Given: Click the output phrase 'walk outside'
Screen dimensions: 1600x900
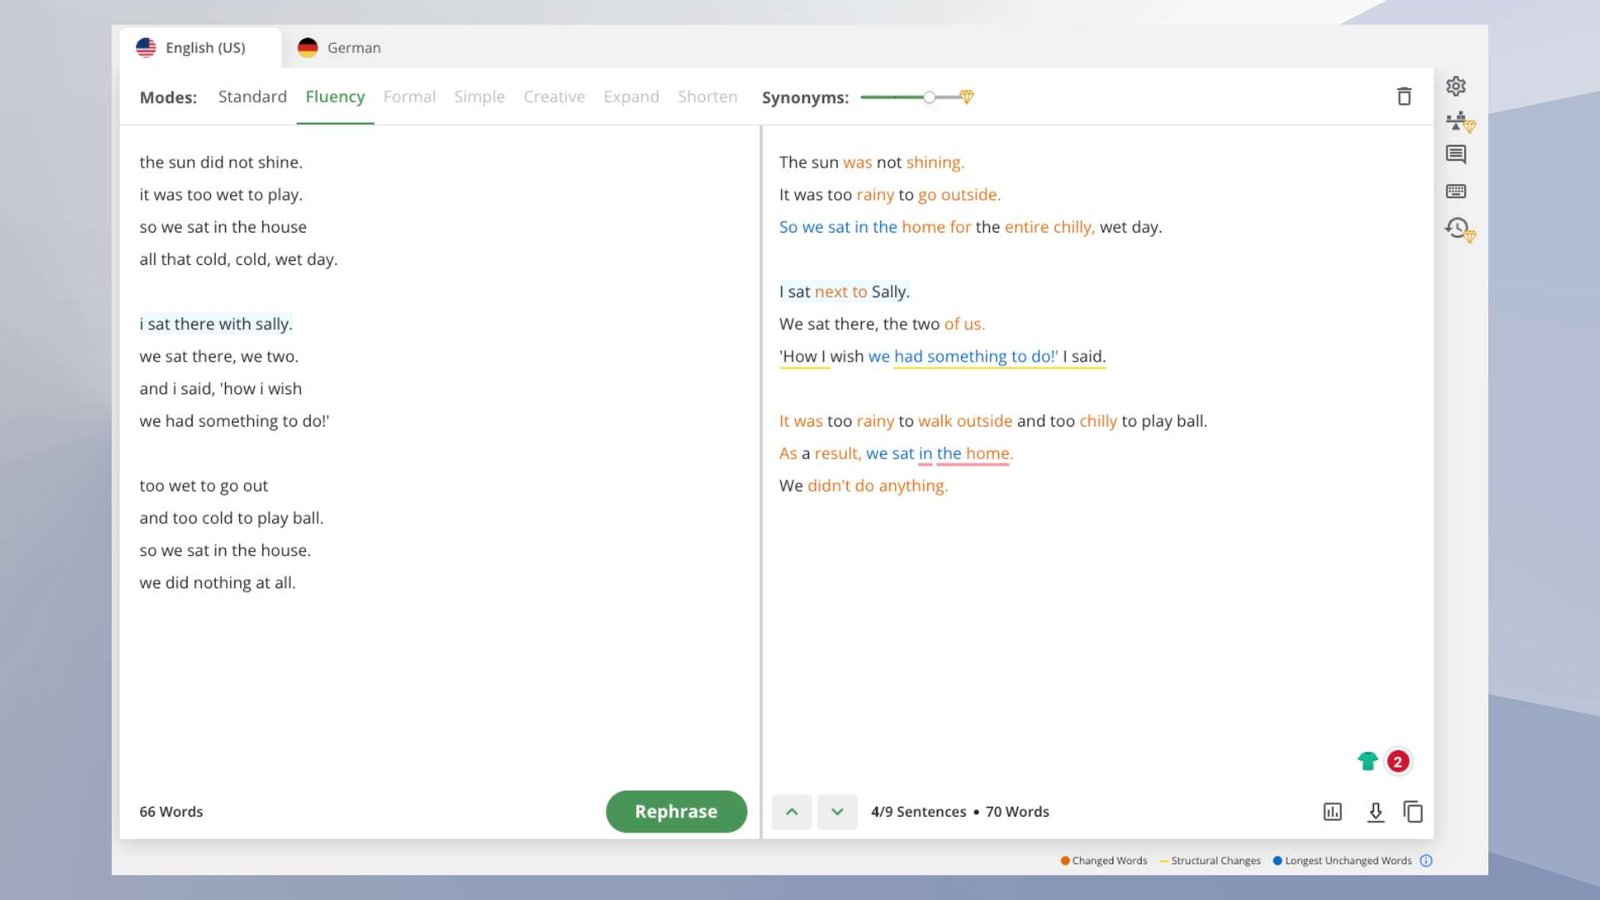Looking at the screenshot, I should click(x=965, y=421).
